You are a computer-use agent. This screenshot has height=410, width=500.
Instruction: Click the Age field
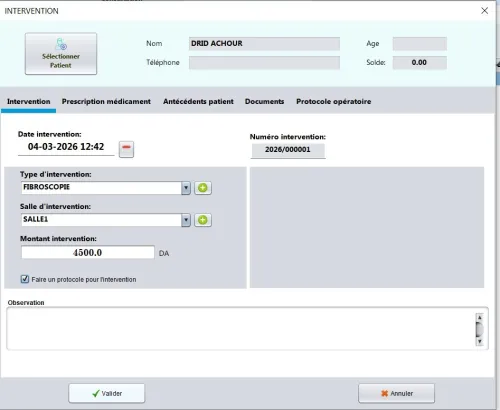click(420, 44)
